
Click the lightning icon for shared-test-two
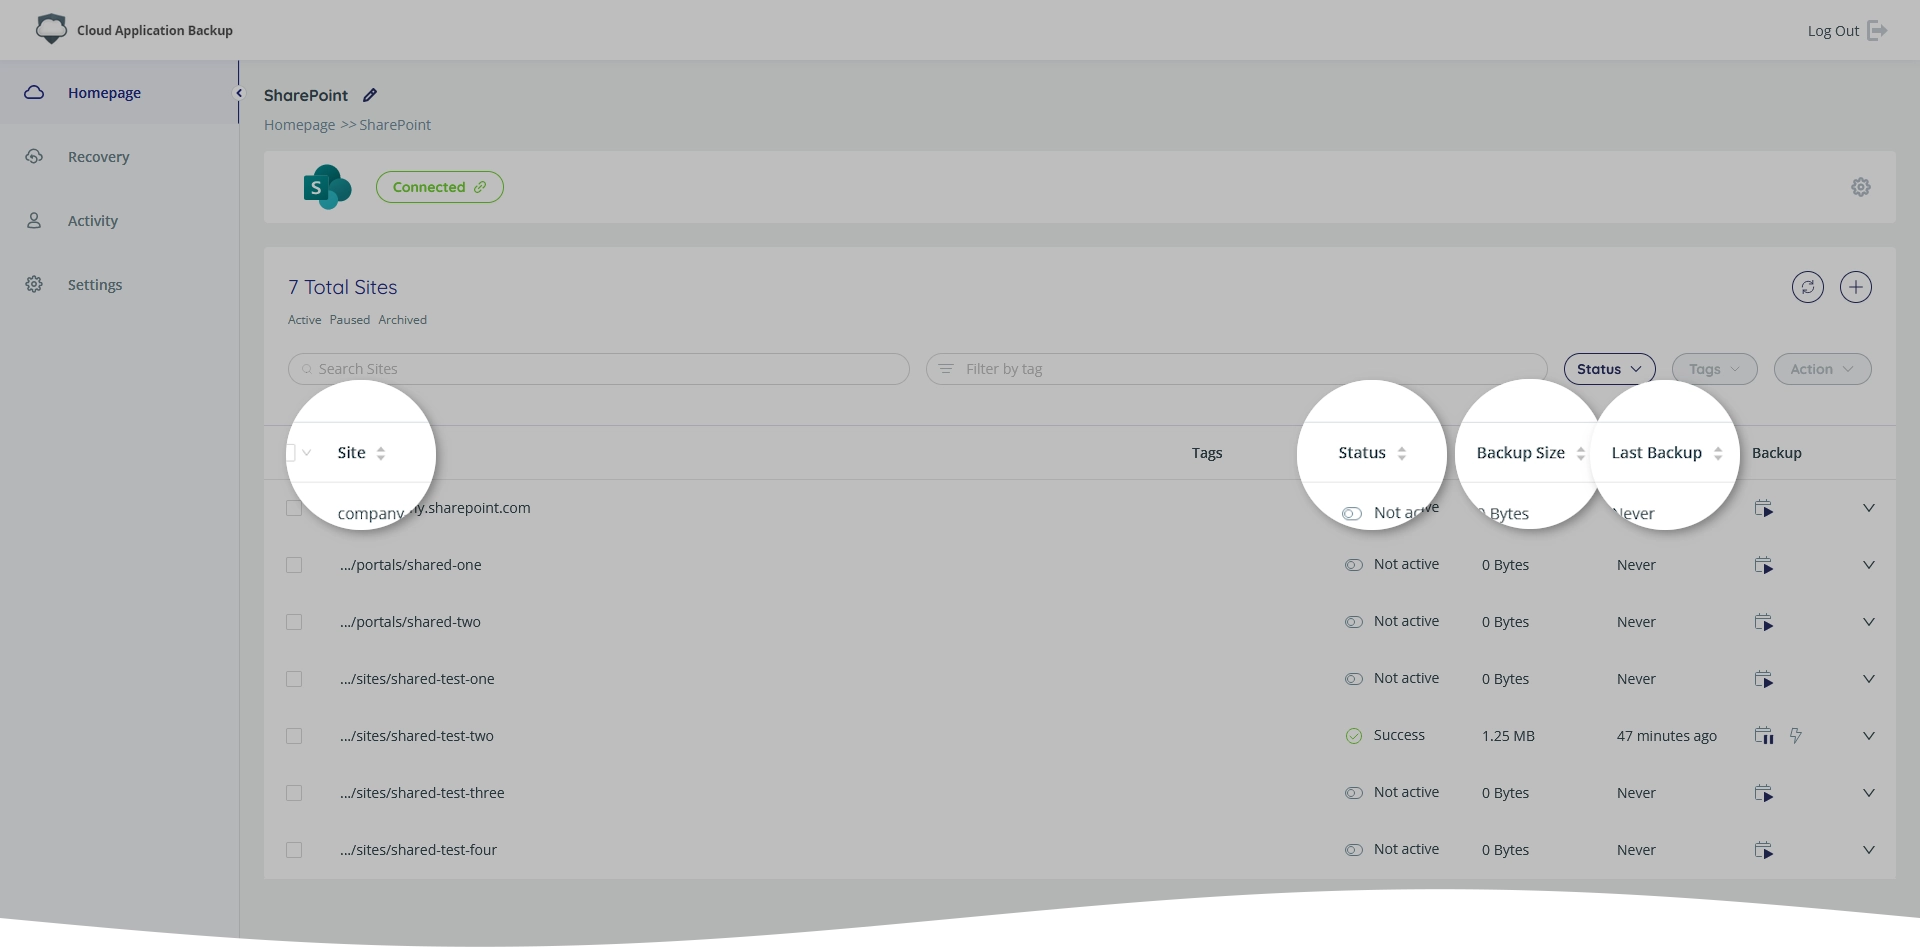click(1796, 736)
